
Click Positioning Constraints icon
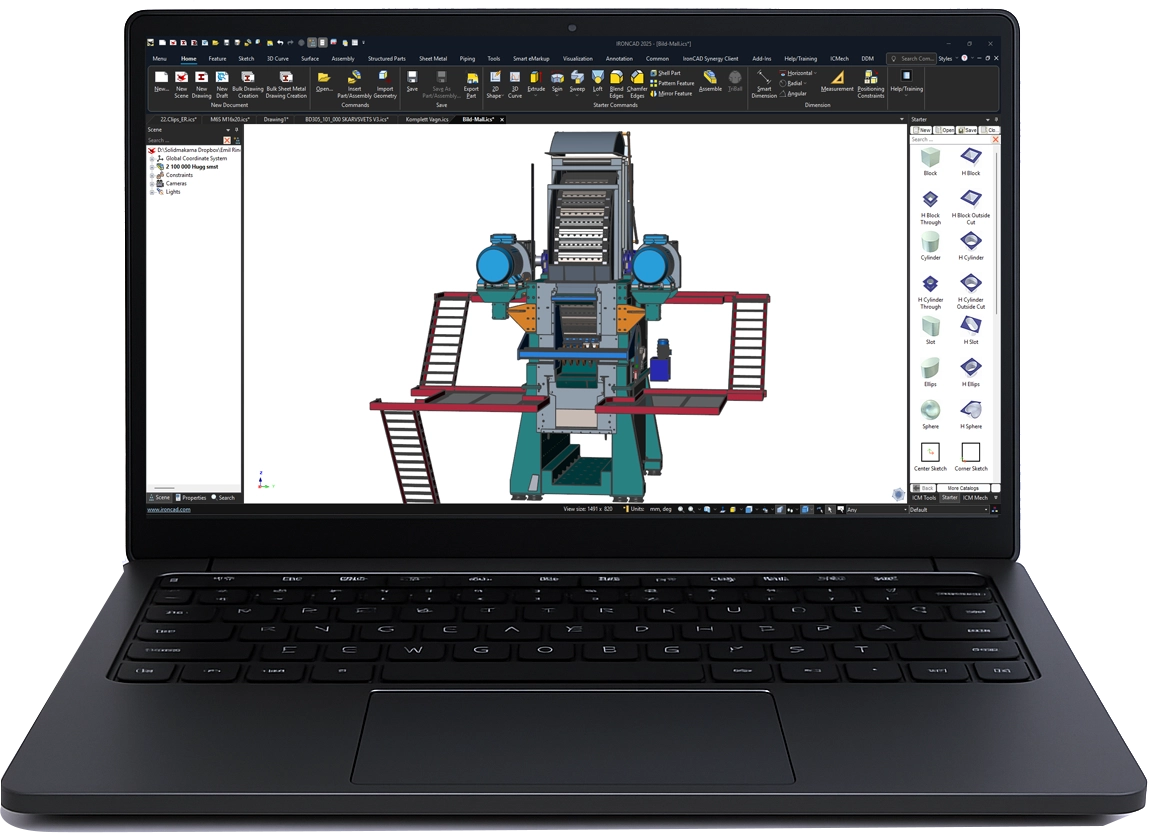coord(871,78)
